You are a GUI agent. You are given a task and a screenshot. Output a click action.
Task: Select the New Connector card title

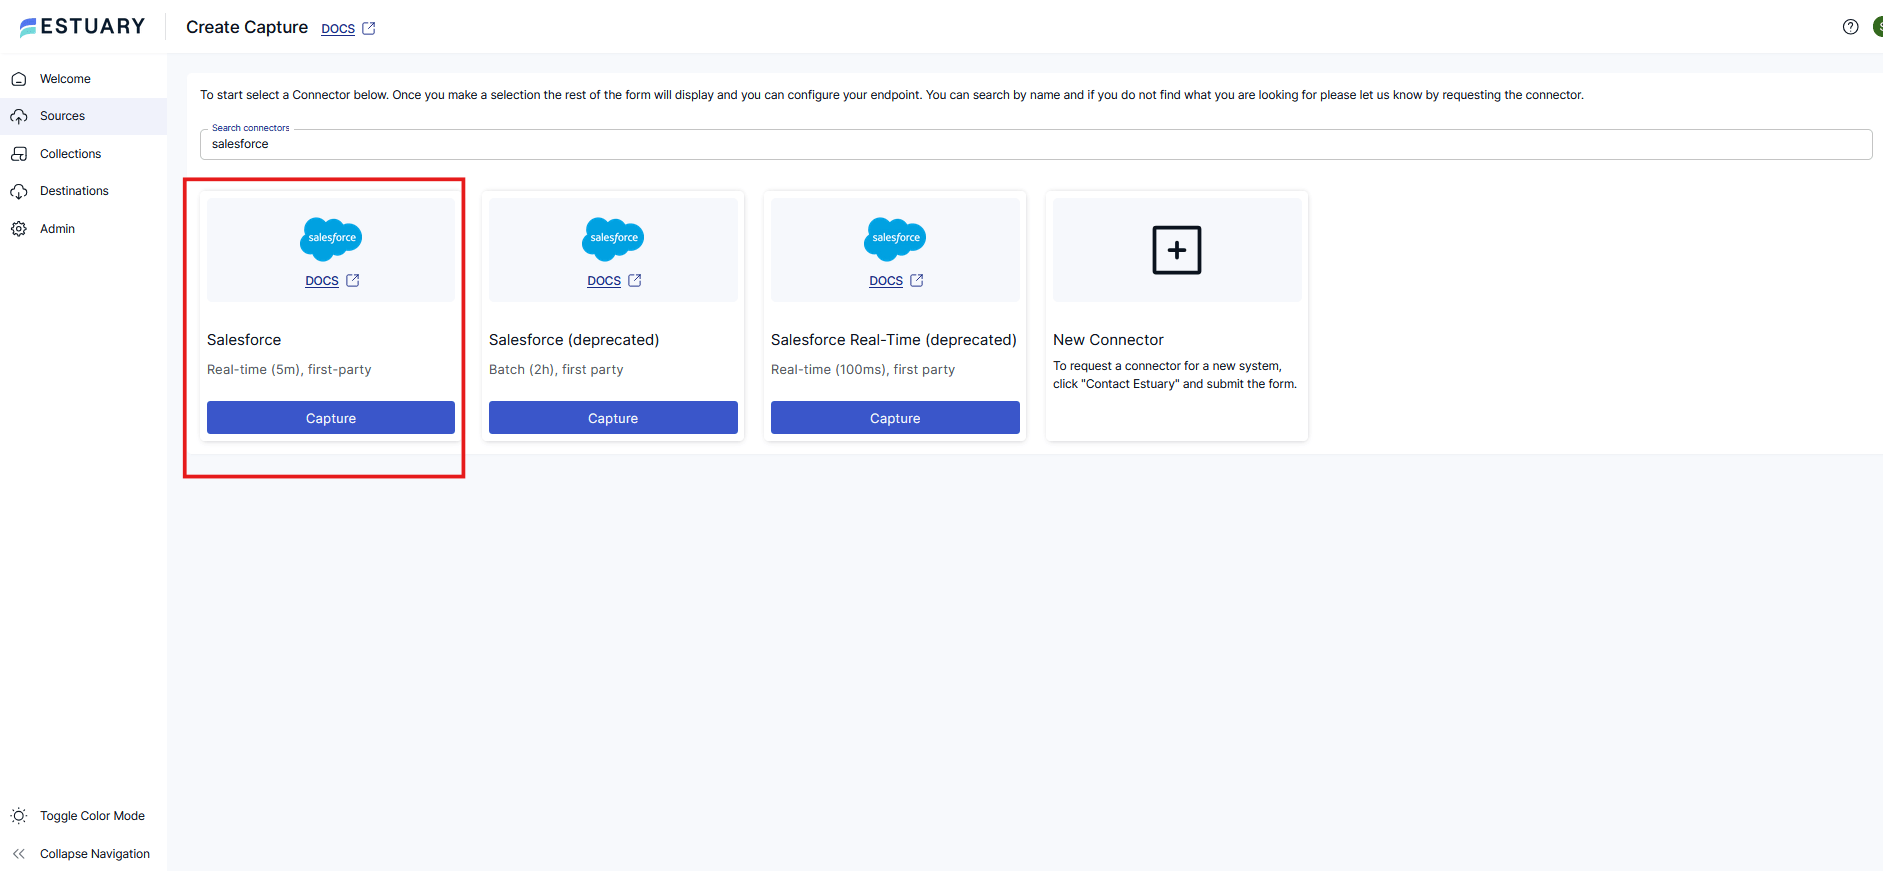pos(1108,340)
